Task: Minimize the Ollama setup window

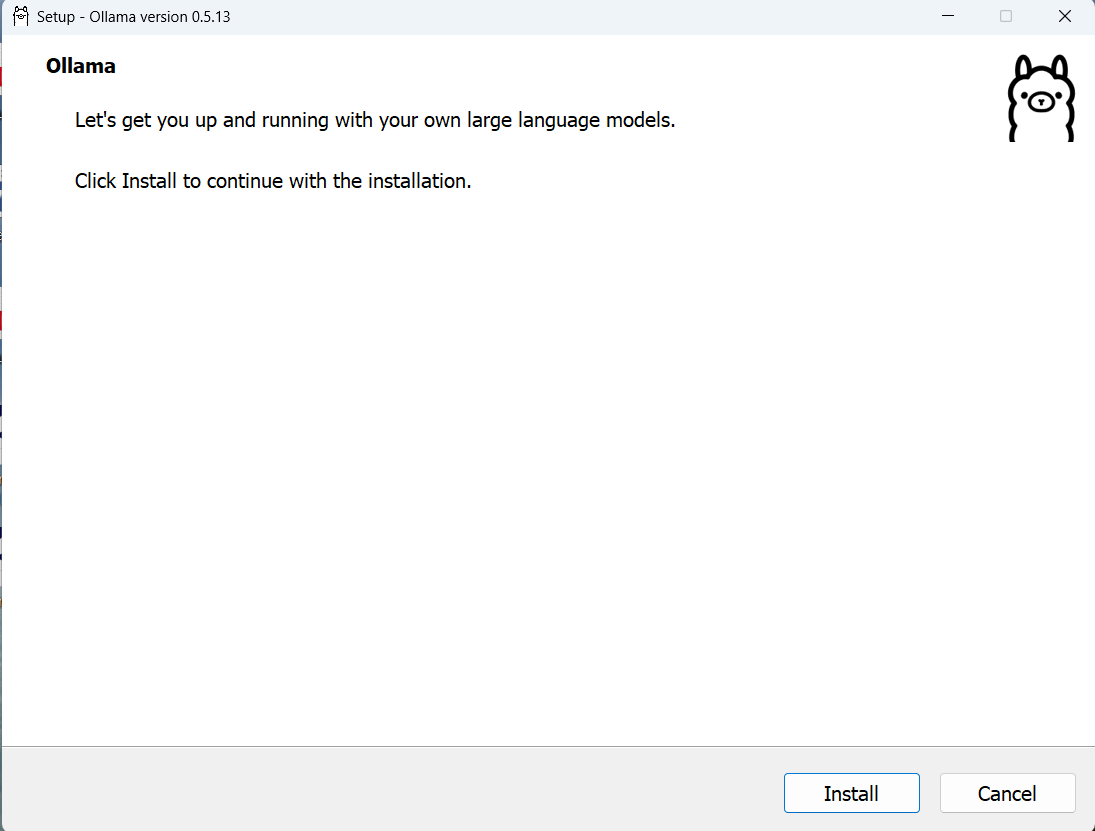Action: click(x=947, y=16)
